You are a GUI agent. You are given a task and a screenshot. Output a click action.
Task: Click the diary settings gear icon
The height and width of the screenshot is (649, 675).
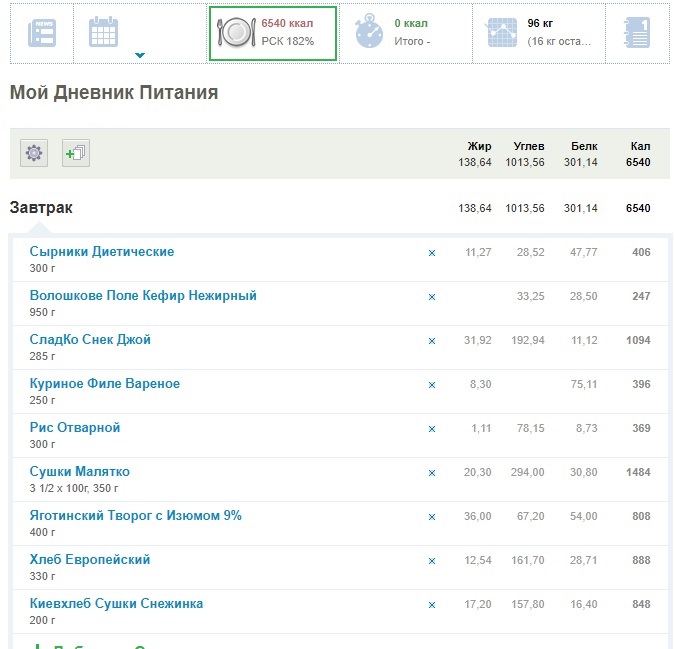(x=34, y=153)
